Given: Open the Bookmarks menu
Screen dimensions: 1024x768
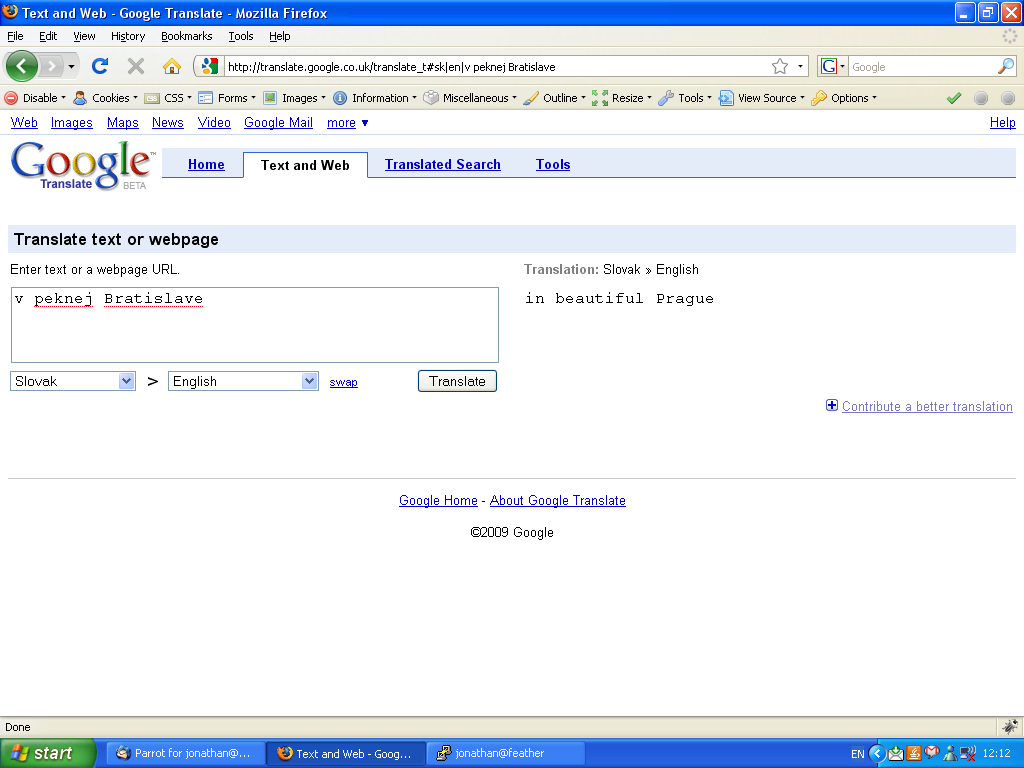Looking at the screenshot, I should [187, 36].
